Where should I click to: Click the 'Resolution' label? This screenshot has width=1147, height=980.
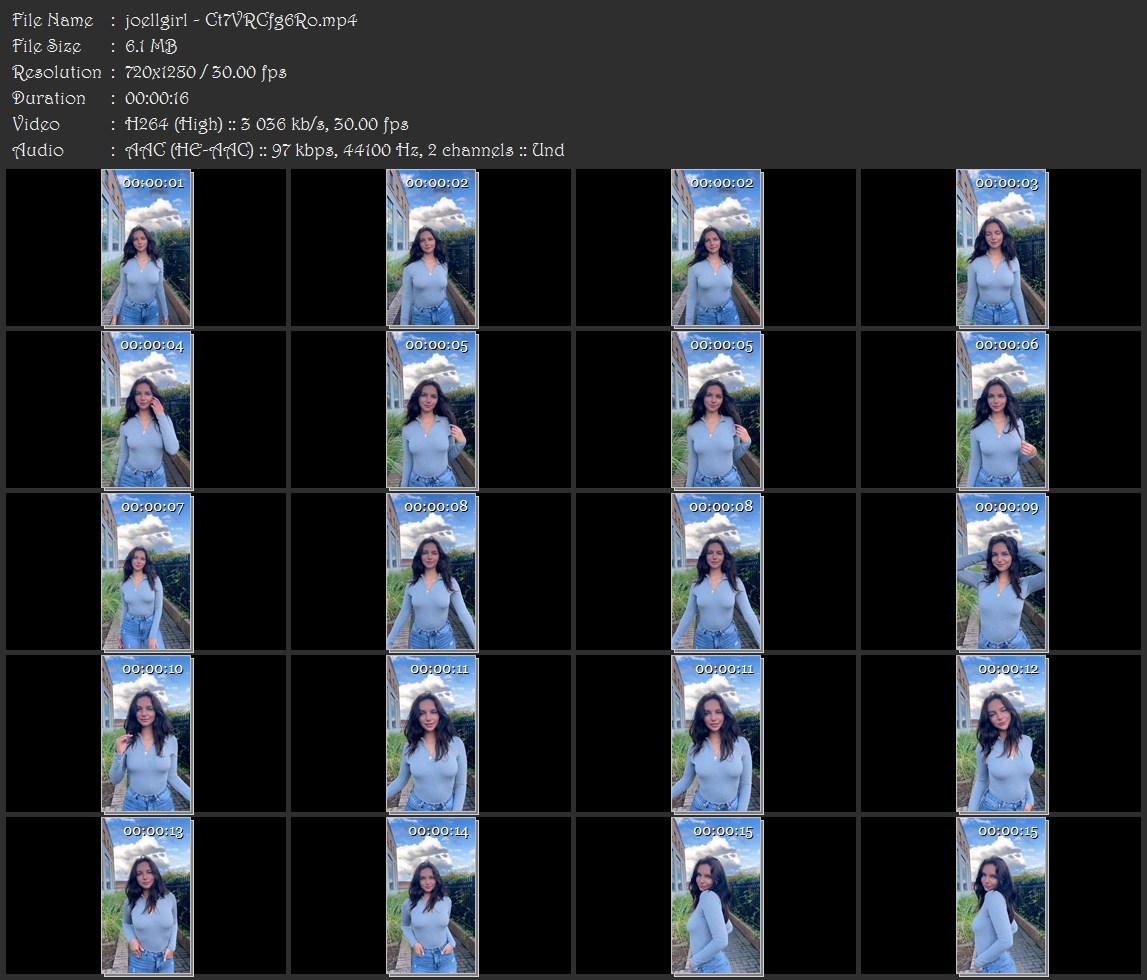(57, 72)
